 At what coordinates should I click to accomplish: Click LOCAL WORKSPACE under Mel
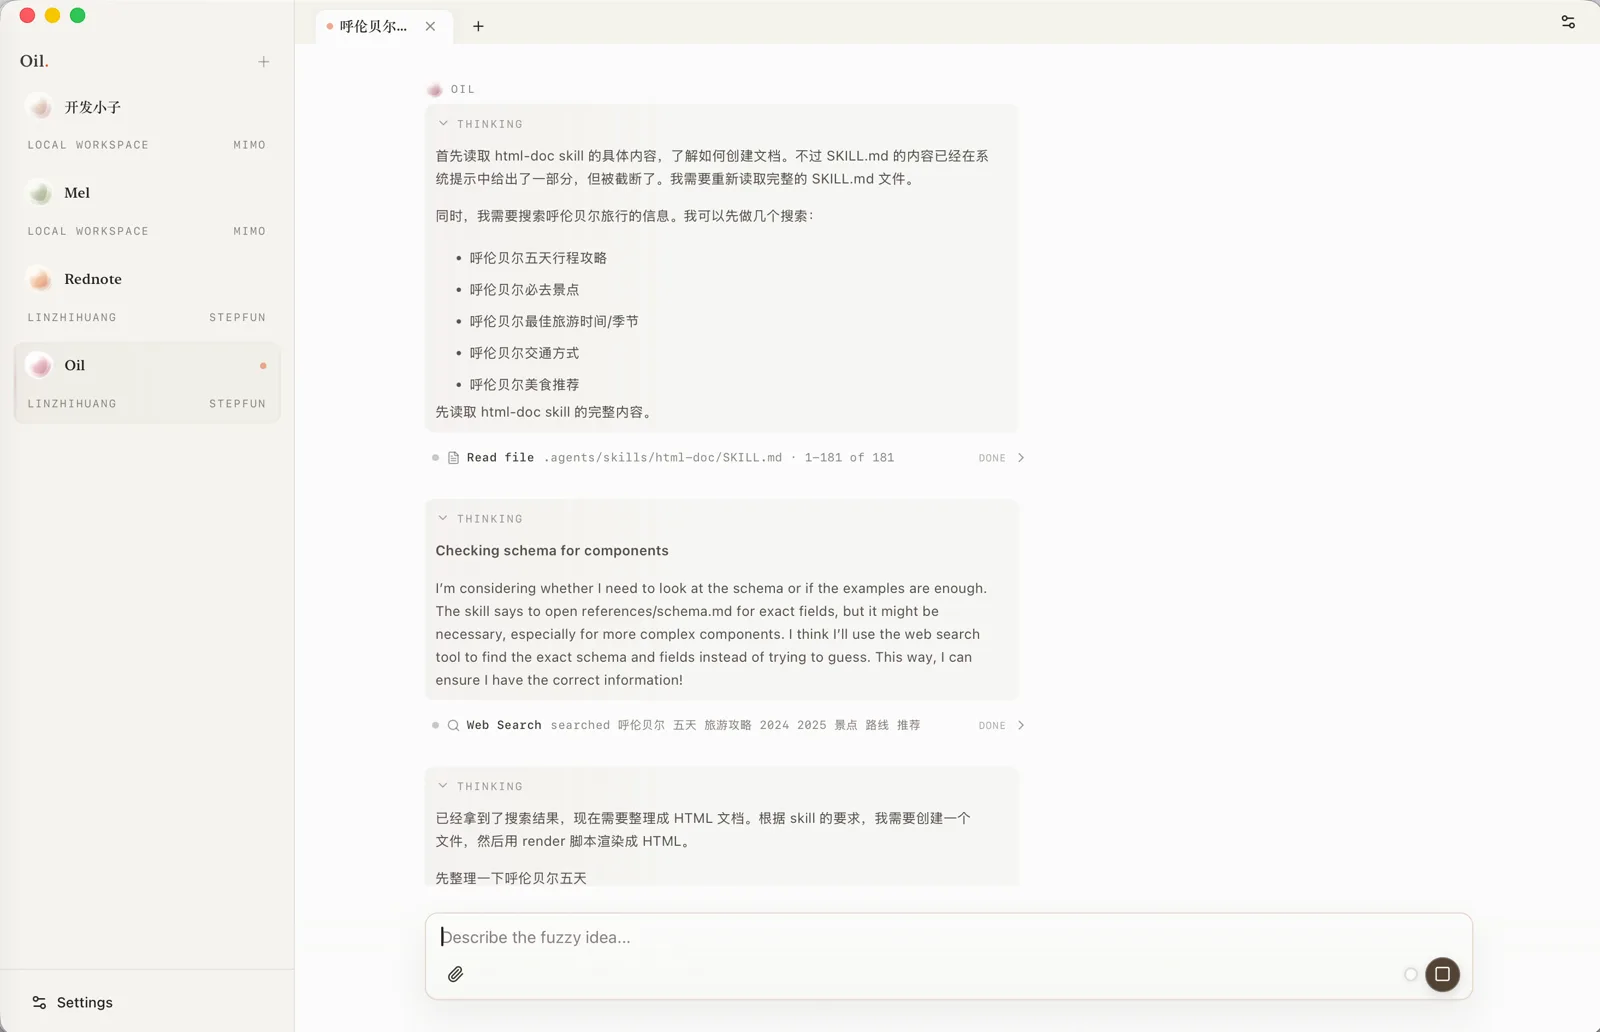coord(88,231)
